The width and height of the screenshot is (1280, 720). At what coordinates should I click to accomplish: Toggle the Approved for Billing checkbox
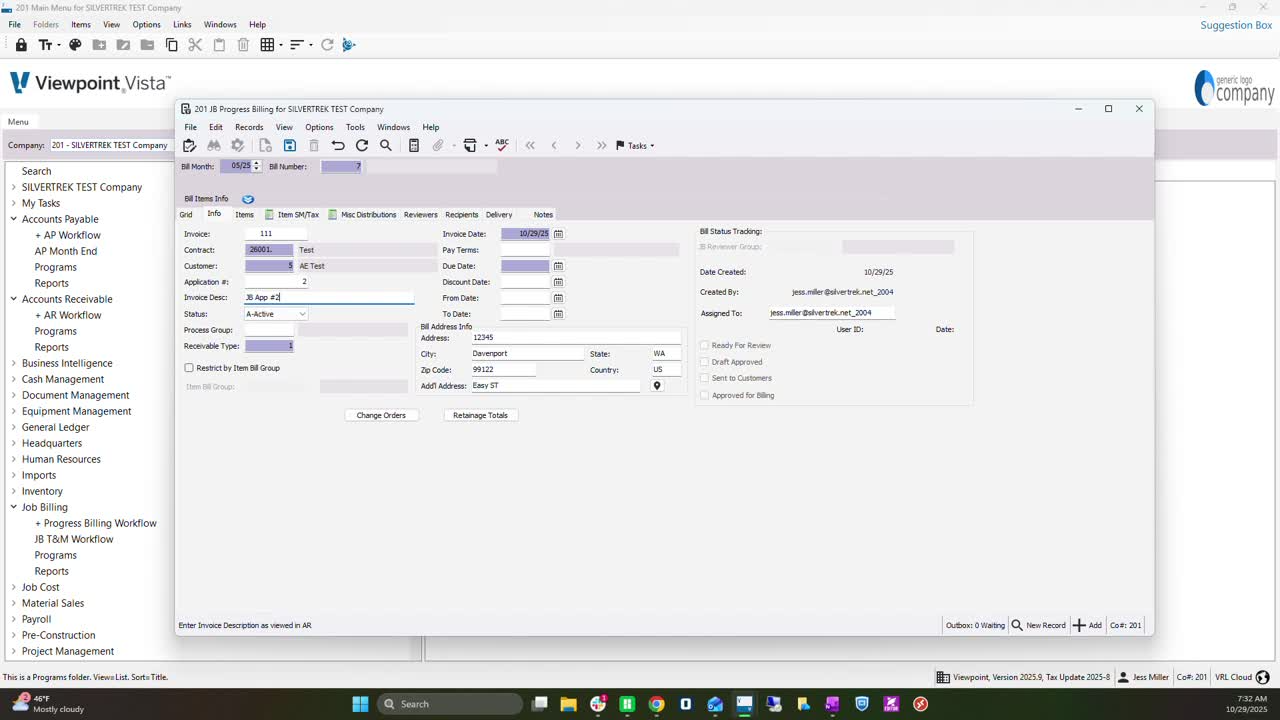704,395
